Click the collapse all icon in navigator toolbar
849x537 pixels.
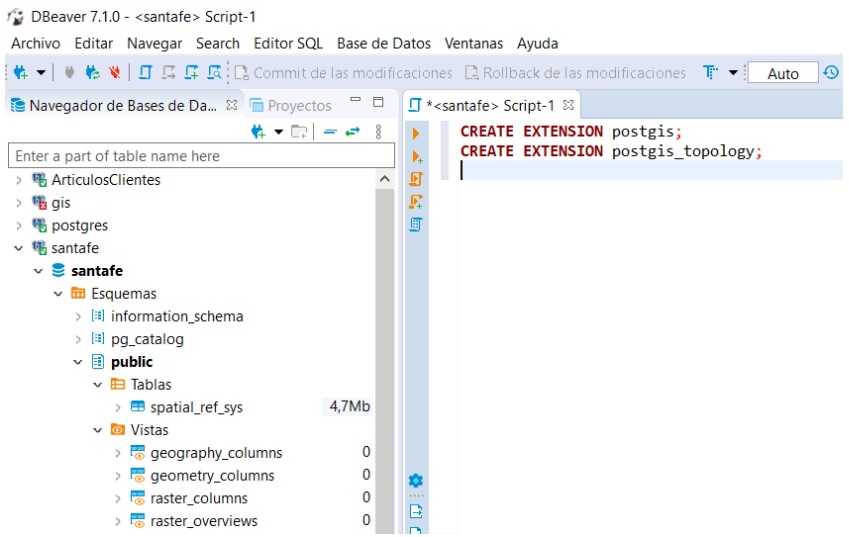tap(330, 132)
